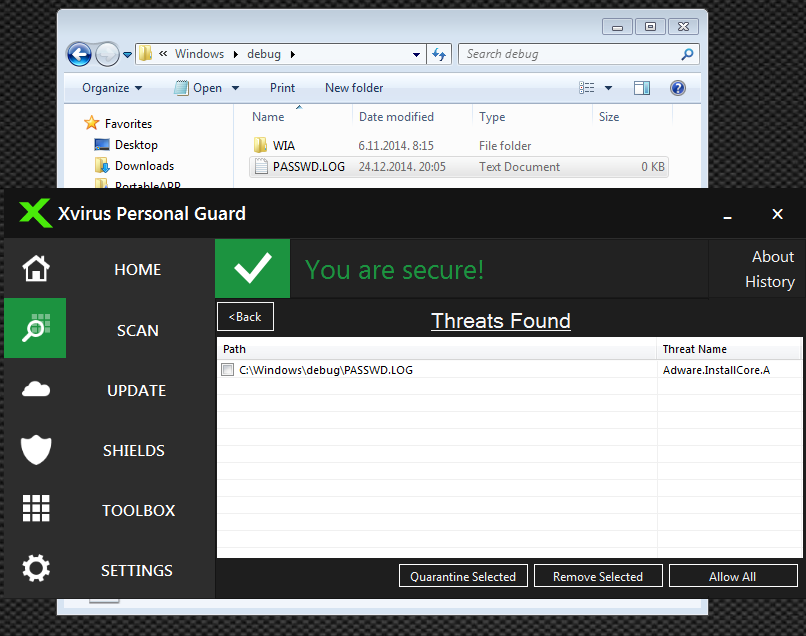Screen dimensions: 806x636
Task: Check the PASSWD.LOG threat checkbox
Action: point(228,370)
